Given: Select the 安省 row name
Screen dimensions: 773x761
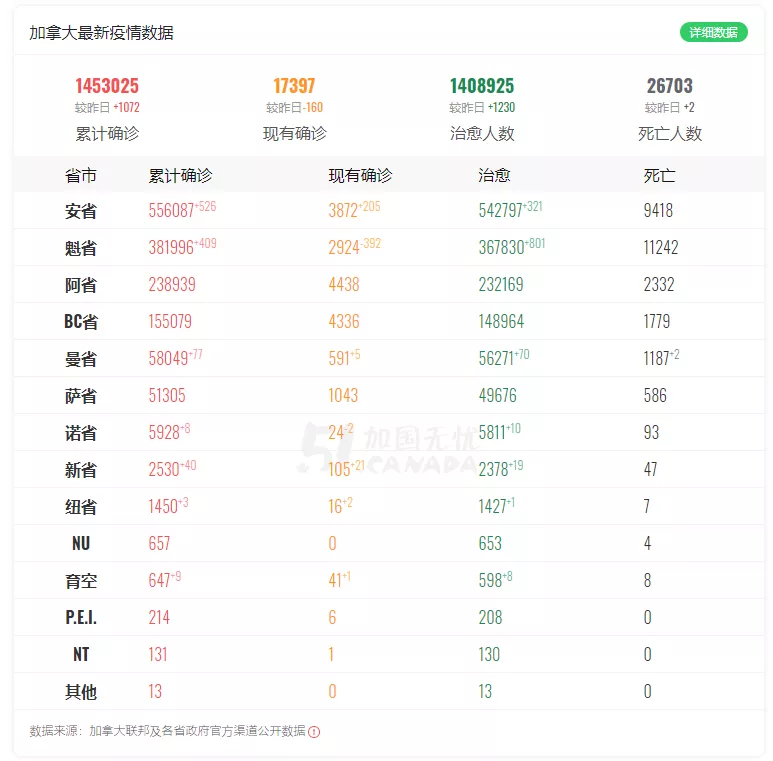Looking at the screenshot, I should tap(81, 211).
